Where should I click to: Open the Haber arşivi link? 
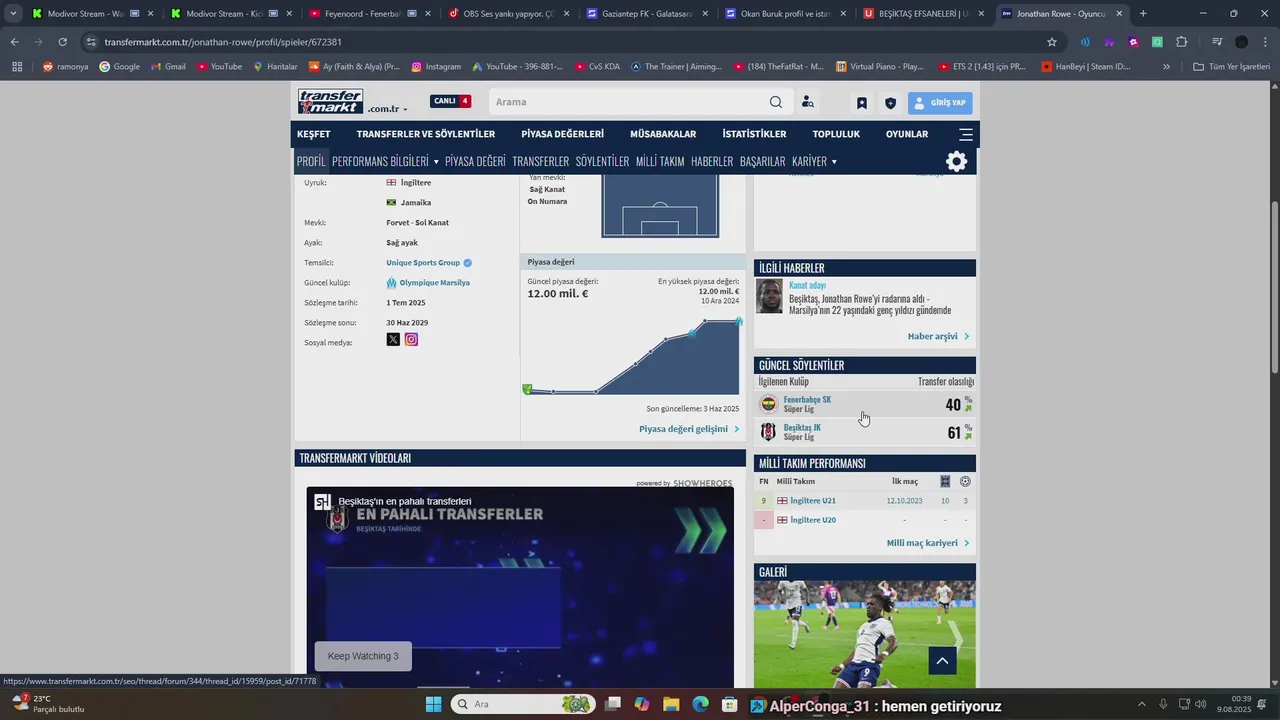938,336
